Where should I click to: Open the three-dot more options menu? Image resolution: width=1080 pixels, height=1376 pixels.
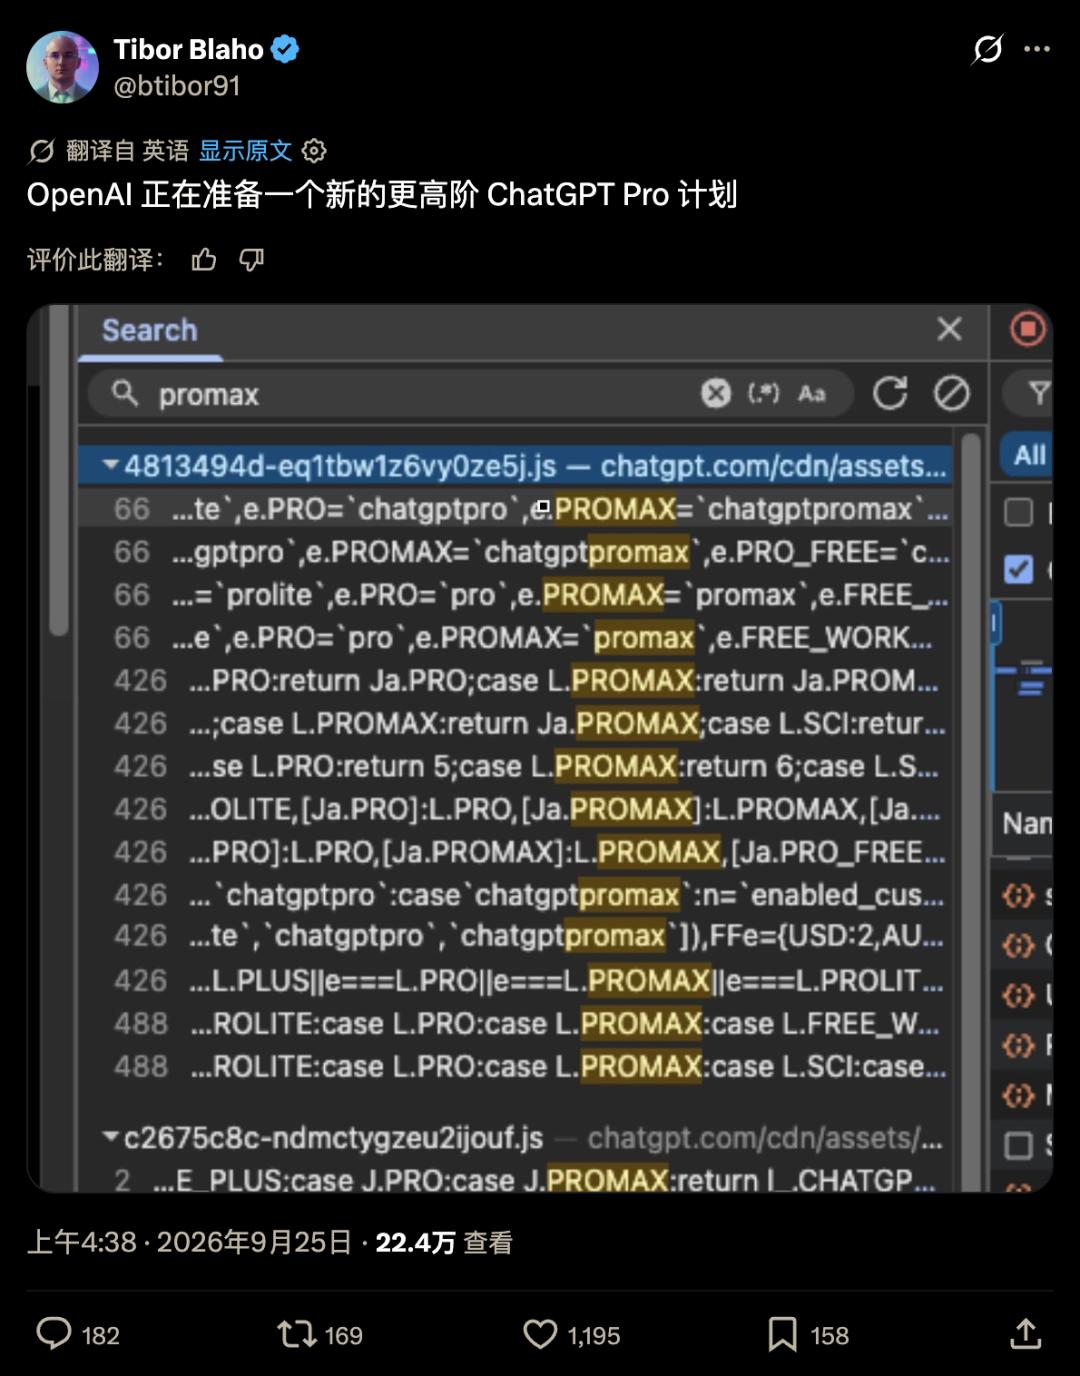[1037, 49]
